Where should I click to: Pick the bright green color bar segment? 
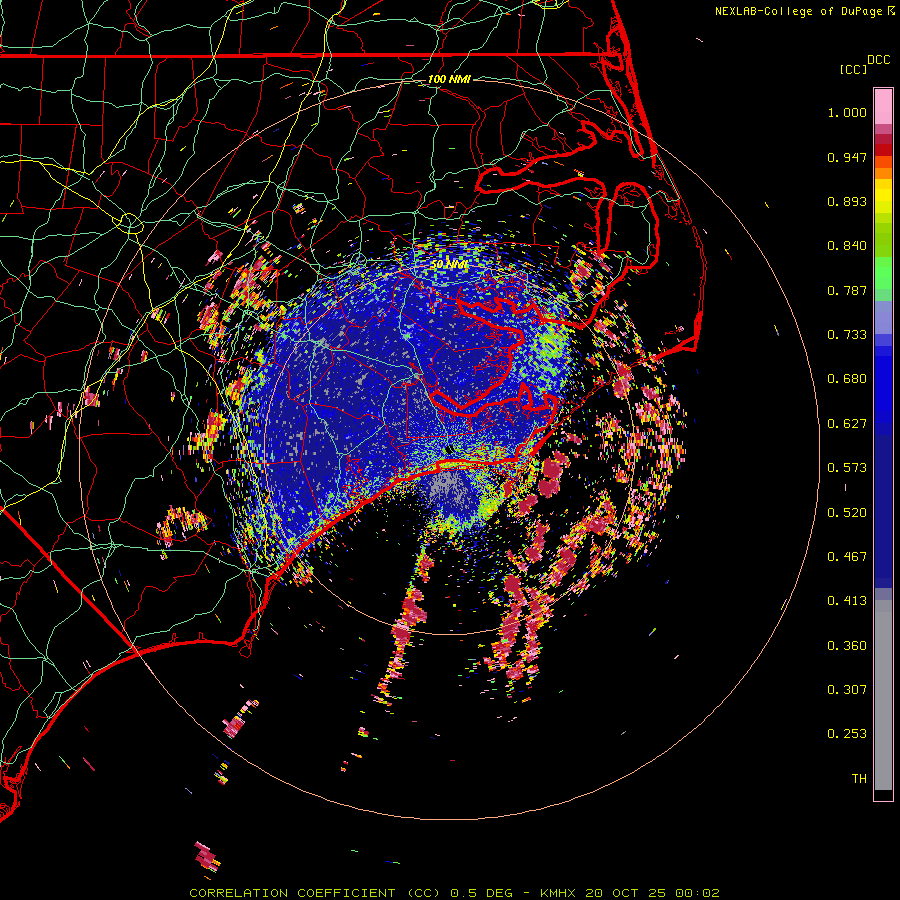(883, 273)
